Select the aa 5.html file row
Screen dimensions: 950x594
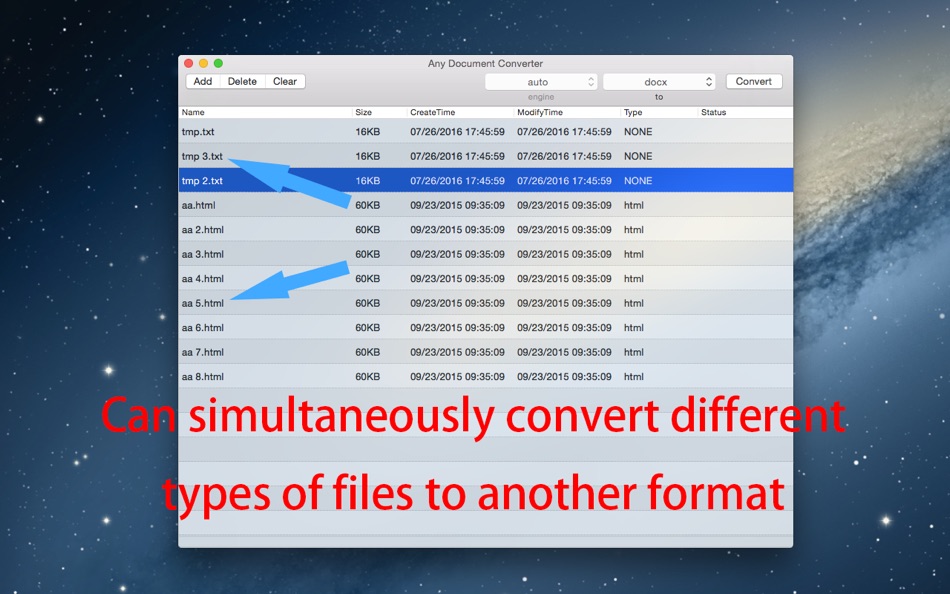click(485, 303)
